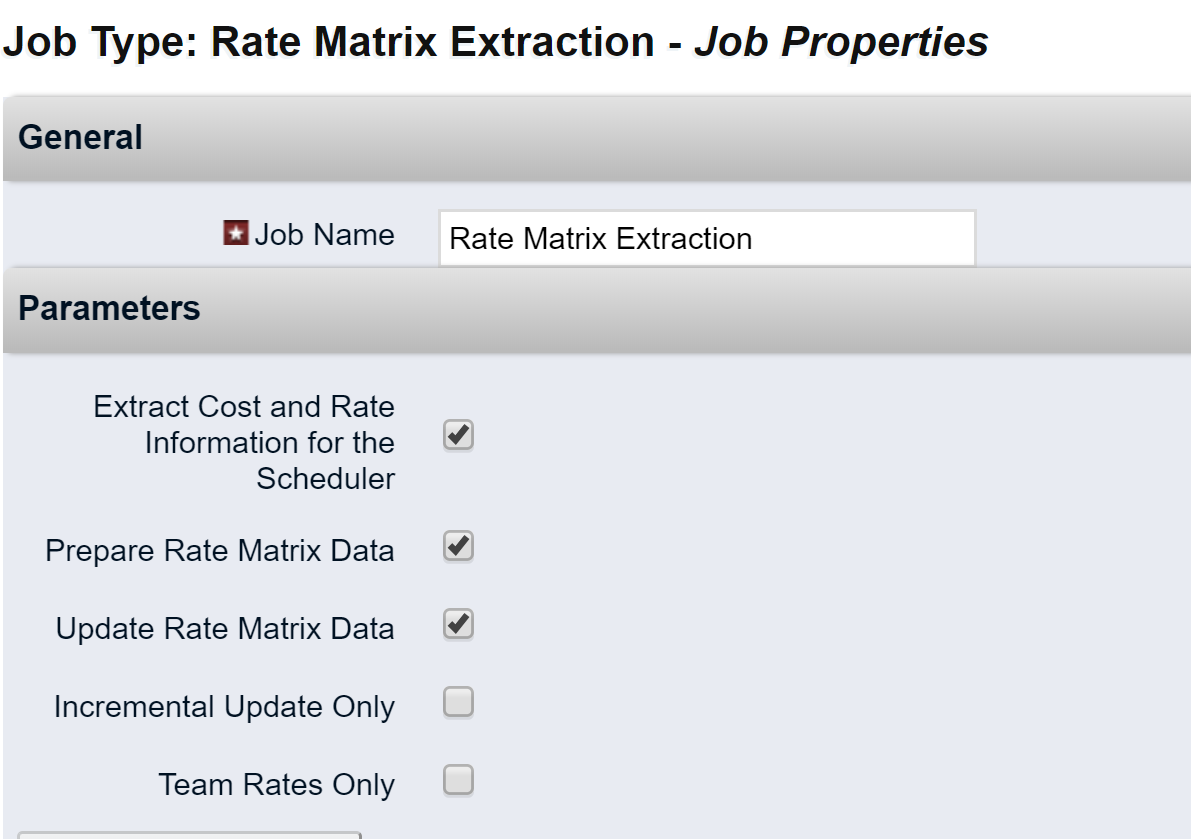Click the Job Type page heading text
Image resolution: width=1191 pixels, height=839 pixels.
coord(330,42)
